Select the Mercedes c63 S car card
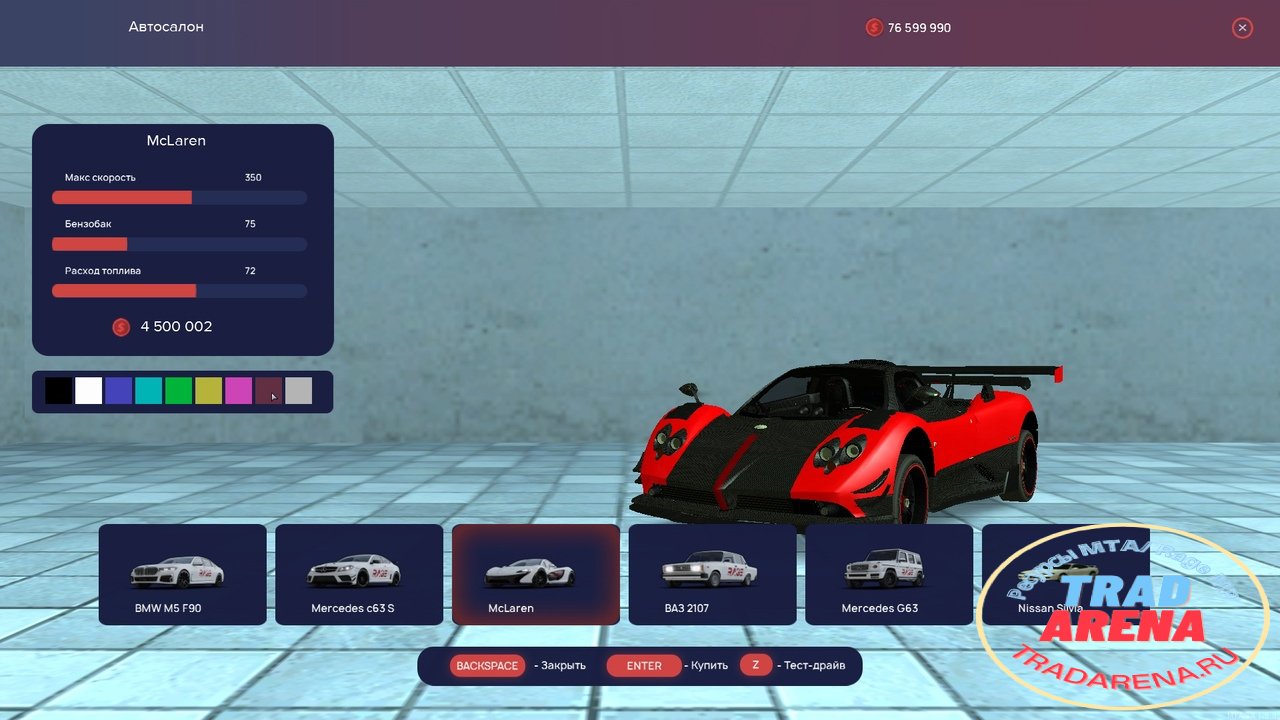Viewport: 1280px width, 720px height. (x=359, y=575)
